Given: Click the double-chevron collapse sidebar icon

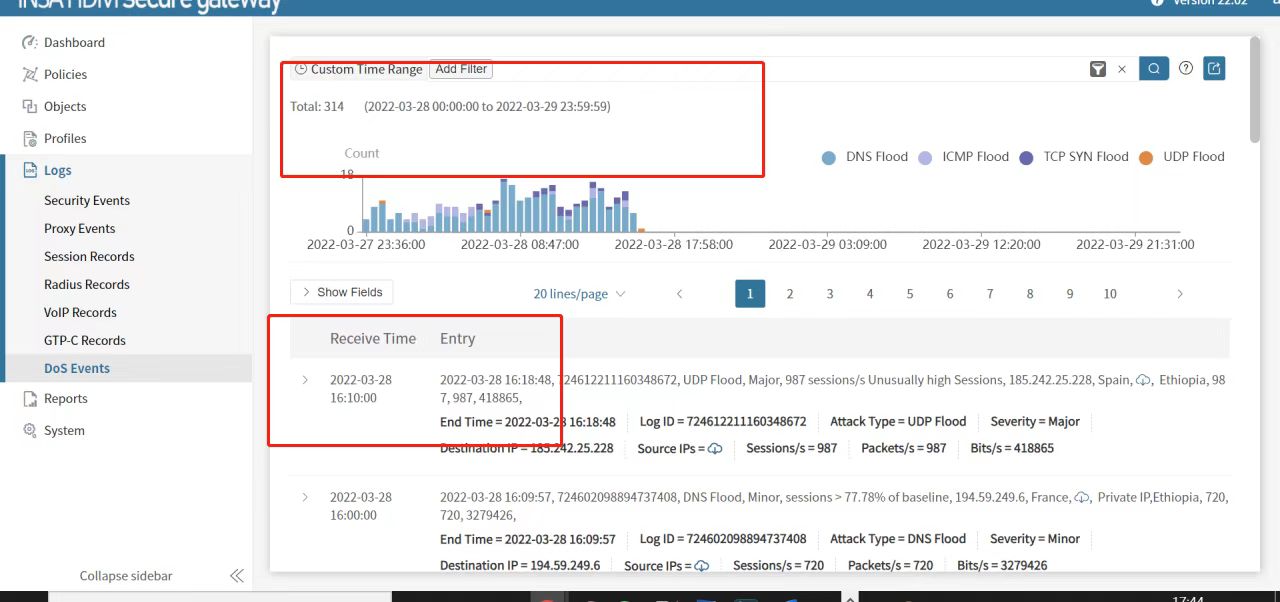Looking at the screenshot, I should [237, 576].
